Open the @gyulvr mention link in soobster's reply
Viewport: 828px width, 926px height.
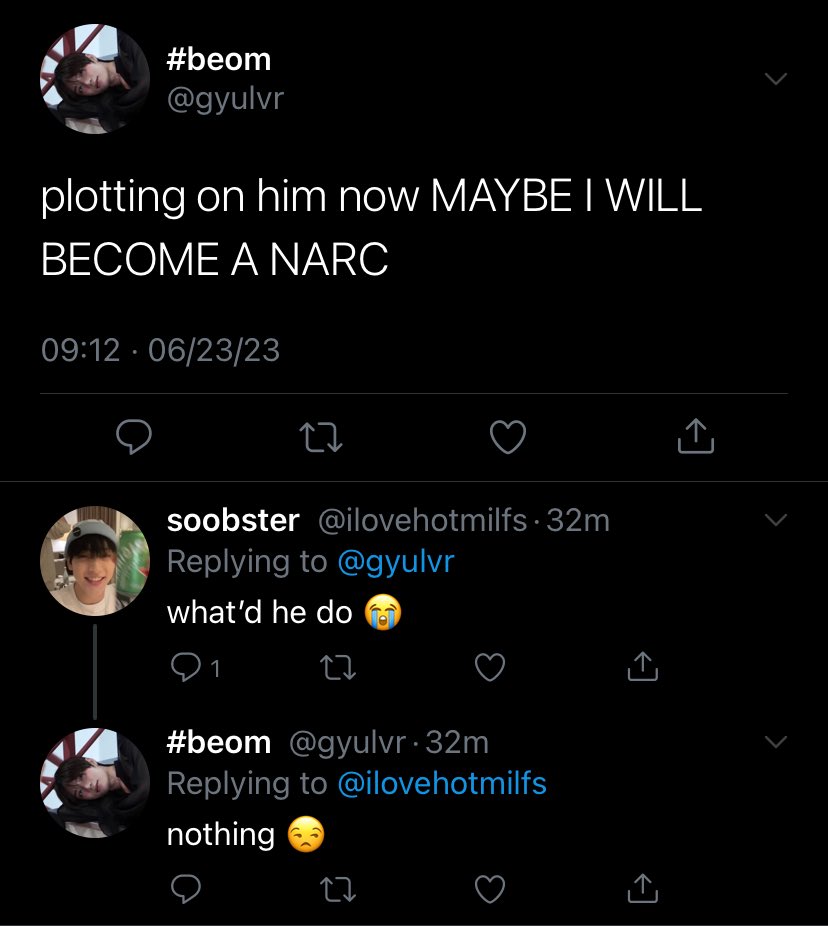(396, 561)
